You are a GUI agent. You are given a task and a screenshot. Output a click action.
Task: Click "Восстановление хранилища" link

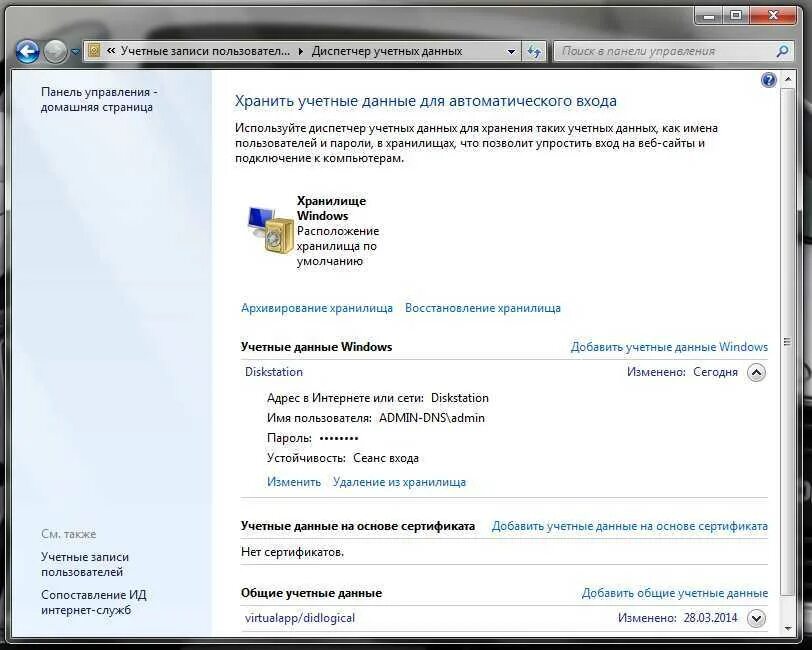coord(483,308)
